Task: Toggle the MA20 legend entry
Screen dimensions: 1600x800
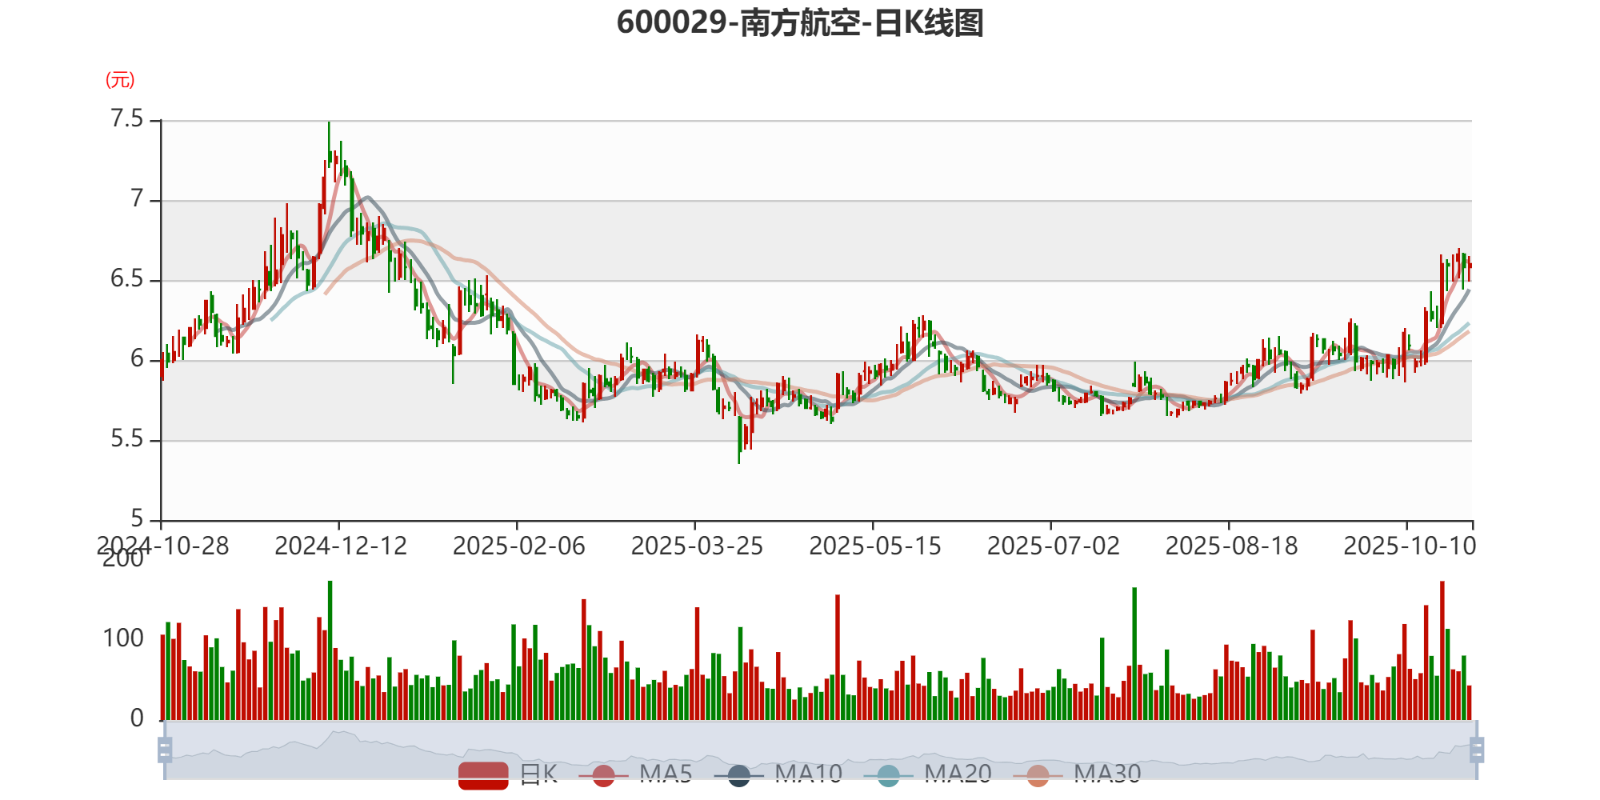Action: [928, 774]
